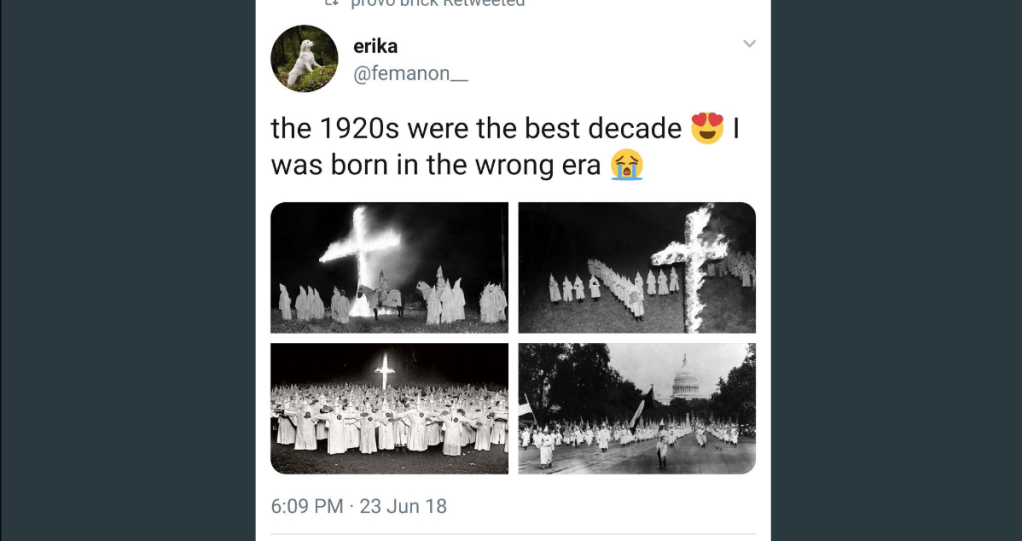Open the @femanon__ handle
The image size is (1022, 541).
coord(411,74)
